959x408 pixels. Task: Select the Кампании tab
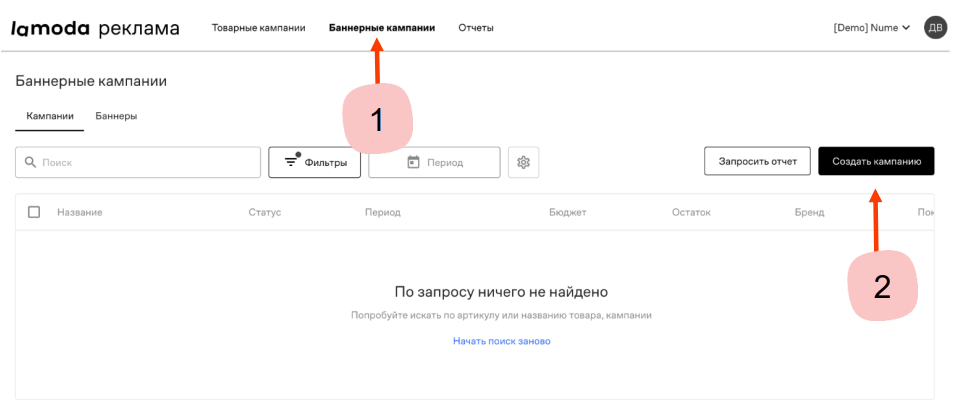click(50, 116)
